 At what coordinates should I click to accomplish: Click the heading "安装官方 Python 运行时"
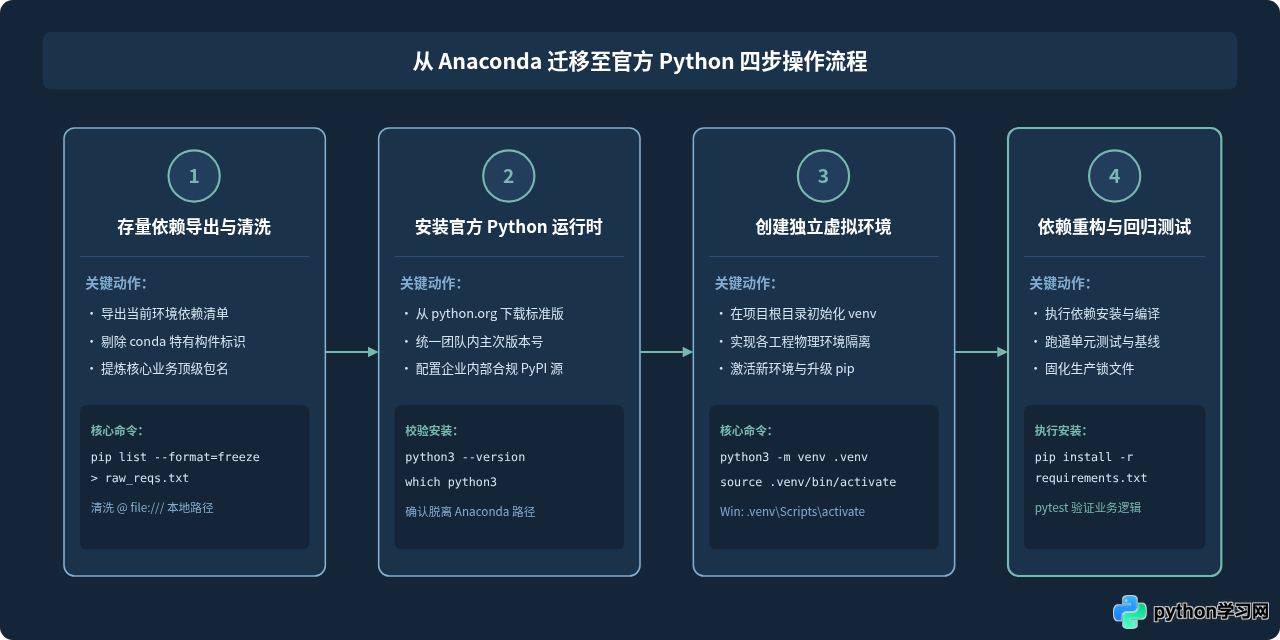[509, 227]
